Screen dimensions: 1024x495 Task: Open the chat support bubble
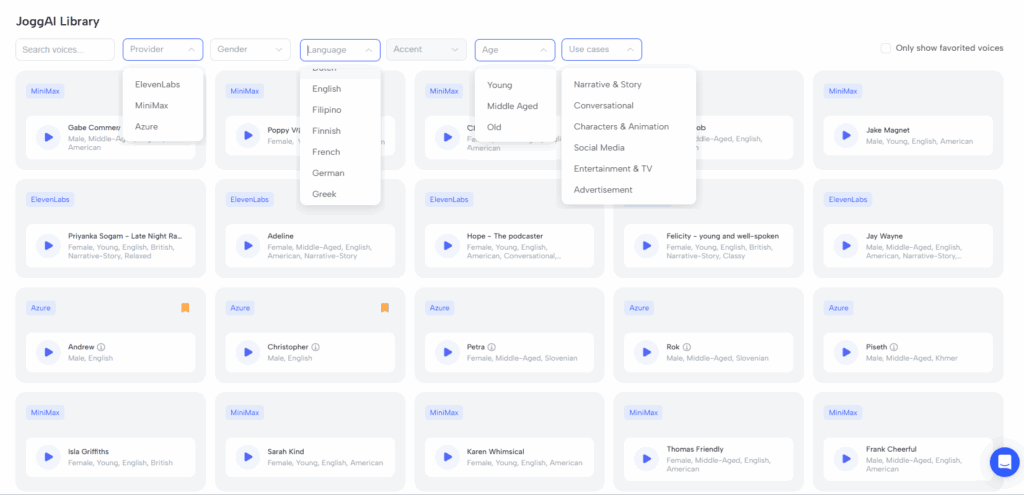point(1003,461)
